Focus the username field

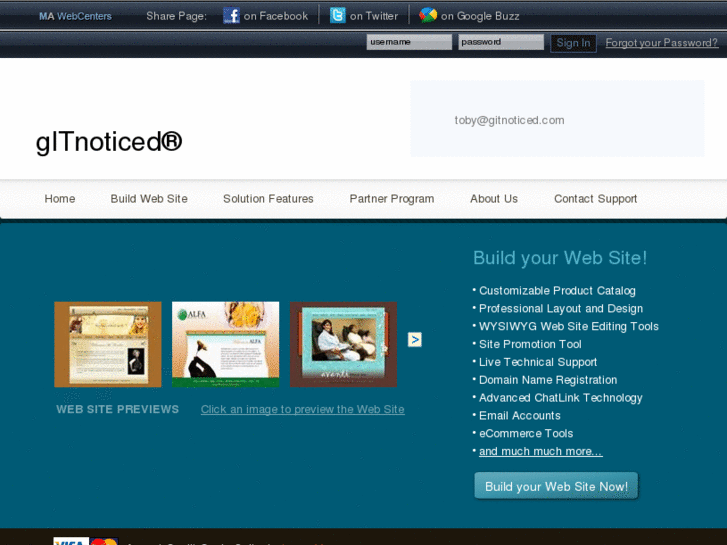pos(409,42)
